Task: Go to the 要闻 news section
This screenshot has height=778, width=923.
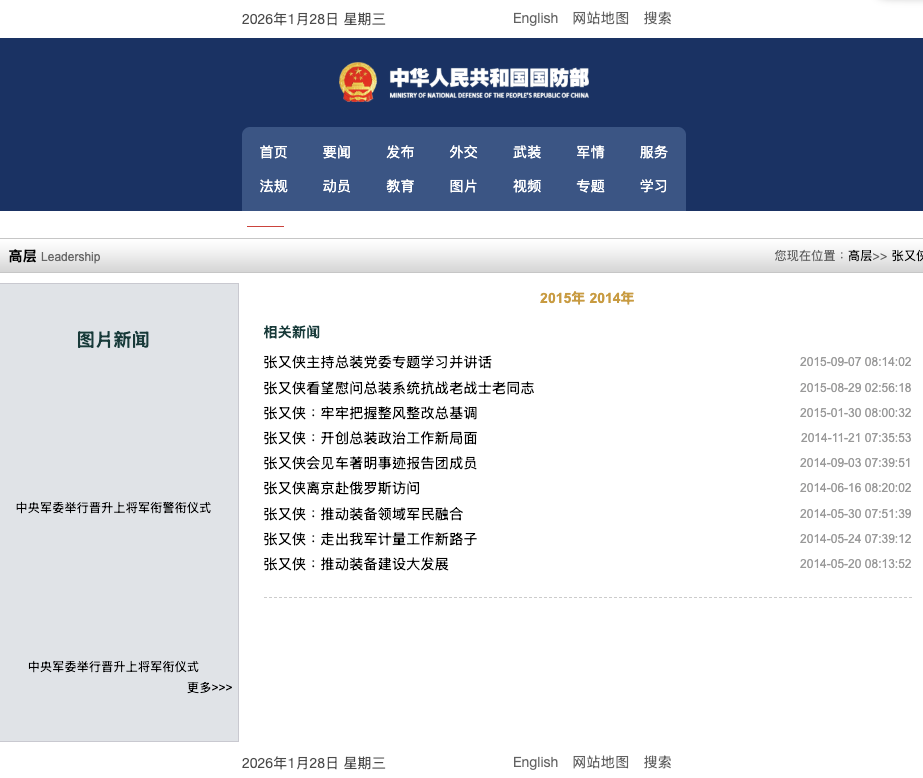Action: (x=337, y=152)
